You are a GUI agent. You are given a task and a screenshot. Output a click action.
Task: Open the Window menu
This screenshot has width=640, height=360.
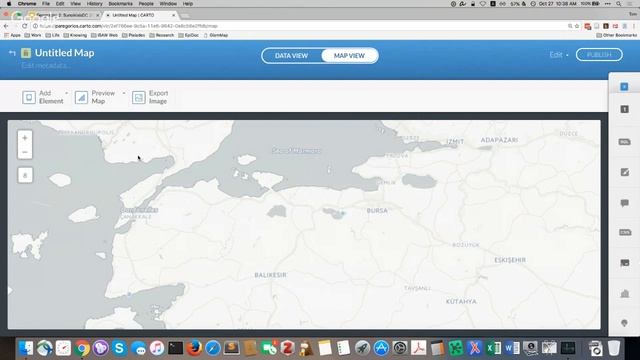(x=168, y=4)
